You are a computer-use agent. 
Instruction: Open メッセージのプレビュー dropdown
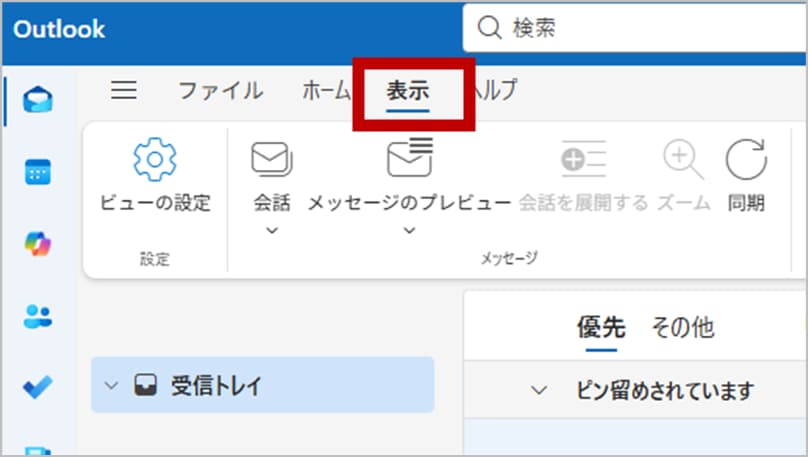pyautogui.click(x=408, y=231)
